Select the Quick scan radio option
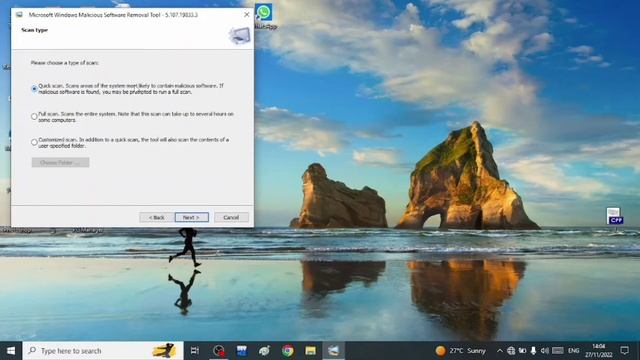This screenshot has width=640, height=360. click(x=34, y=89)
